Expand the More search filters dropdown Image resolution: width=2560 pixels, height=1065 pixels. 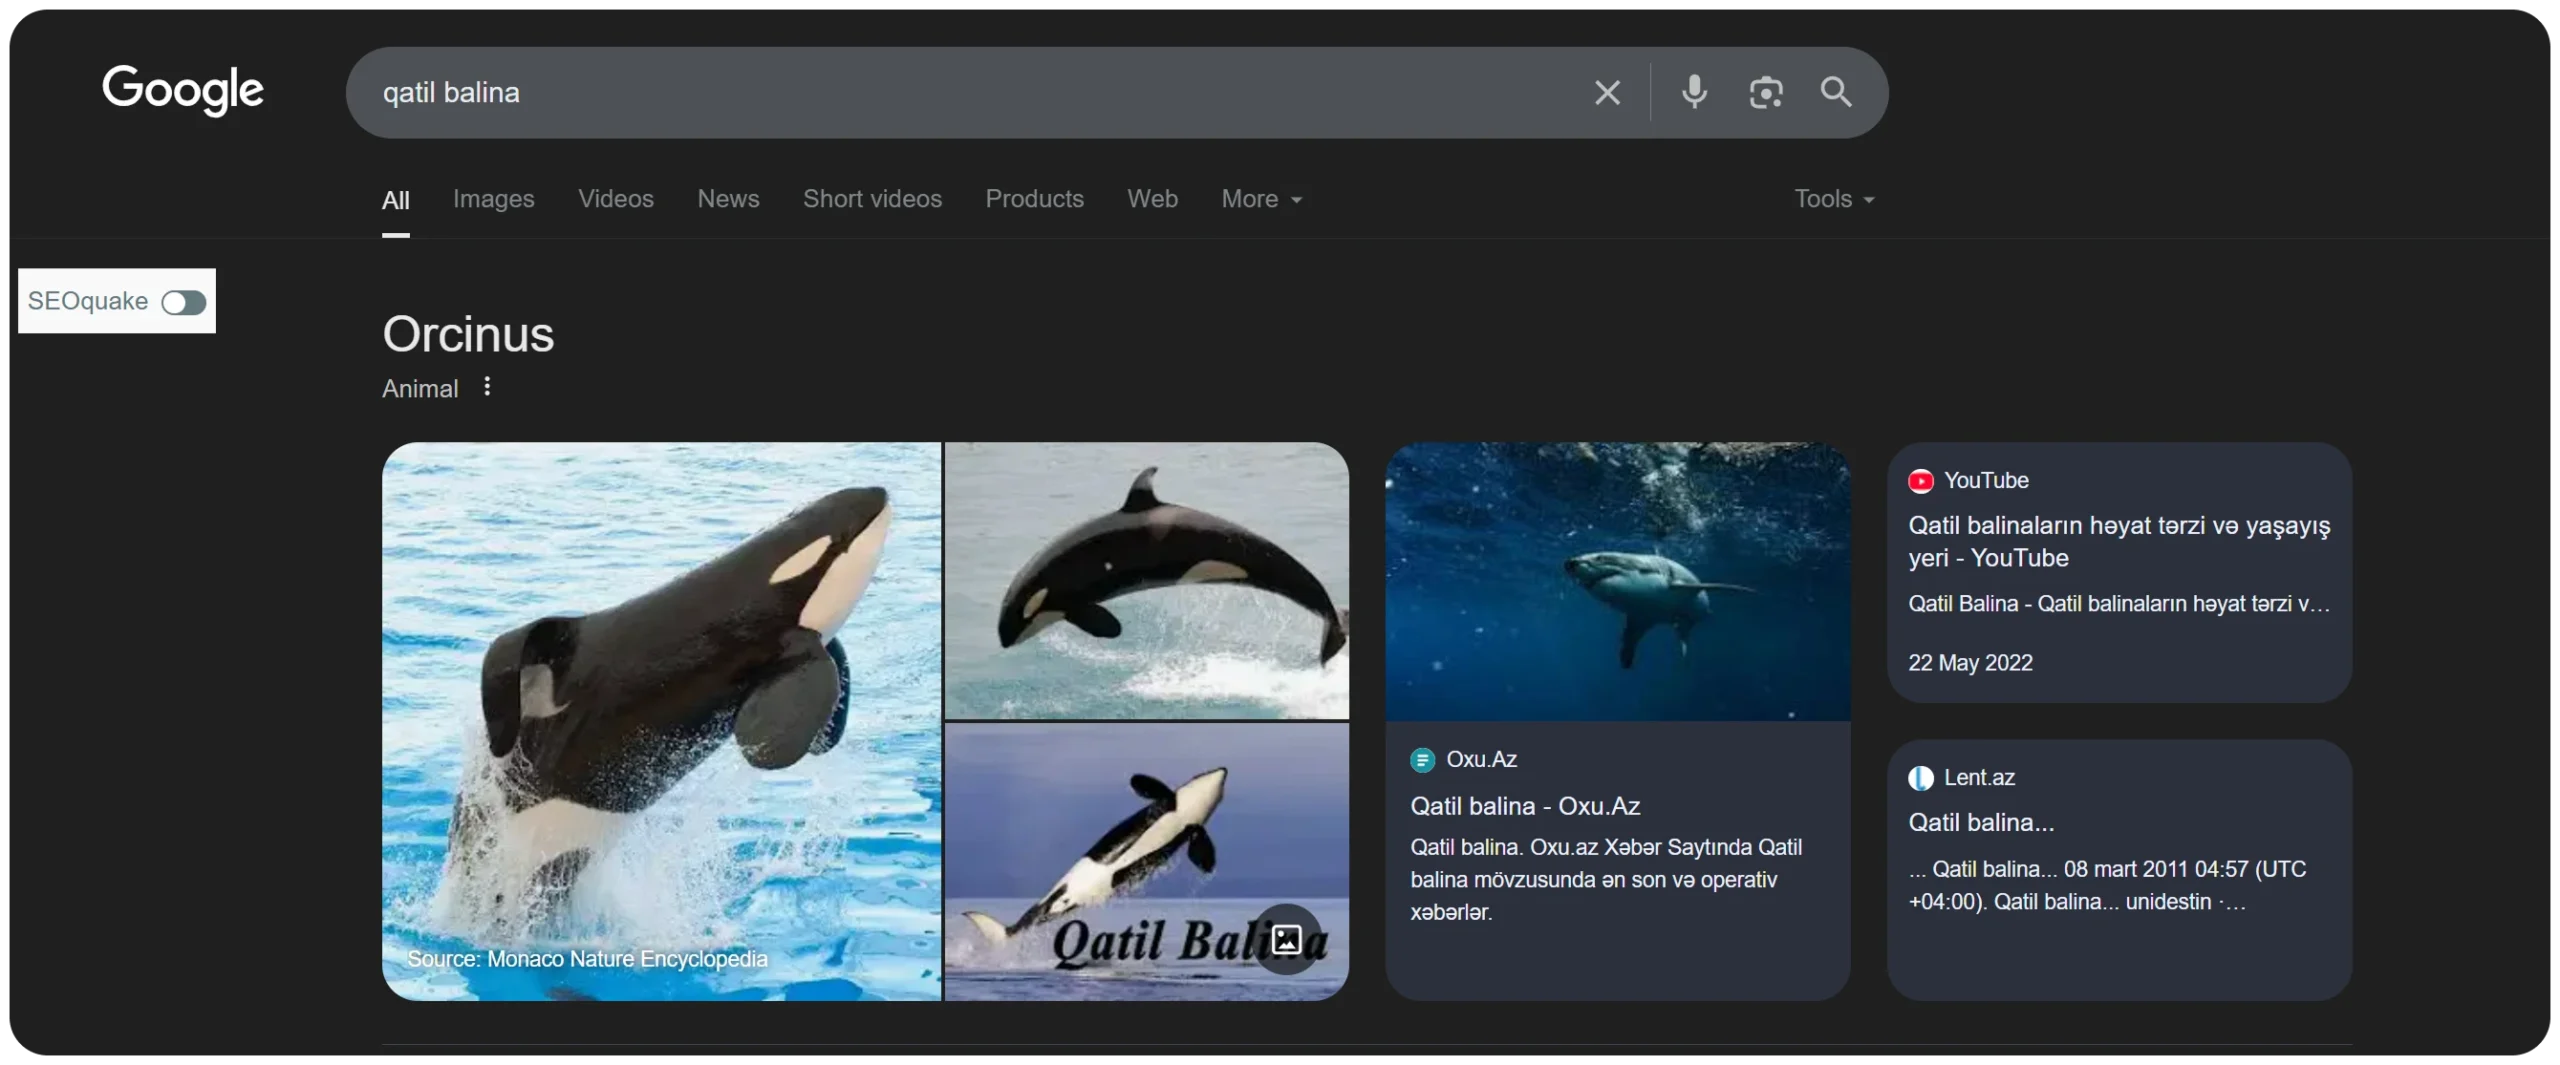[1261, 199]
